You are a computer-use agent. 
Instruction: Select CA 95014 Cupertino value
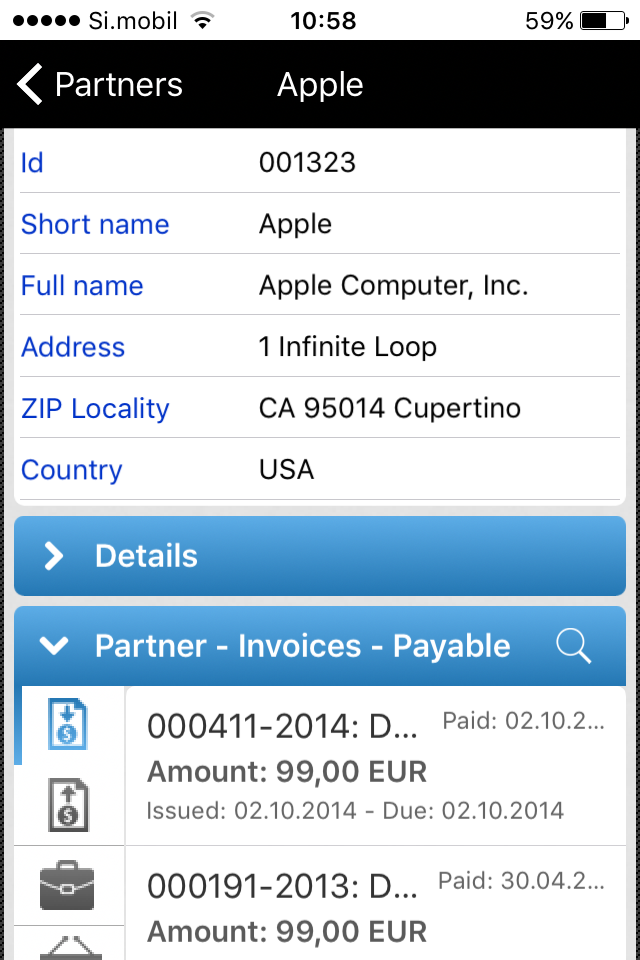[390, 408]
